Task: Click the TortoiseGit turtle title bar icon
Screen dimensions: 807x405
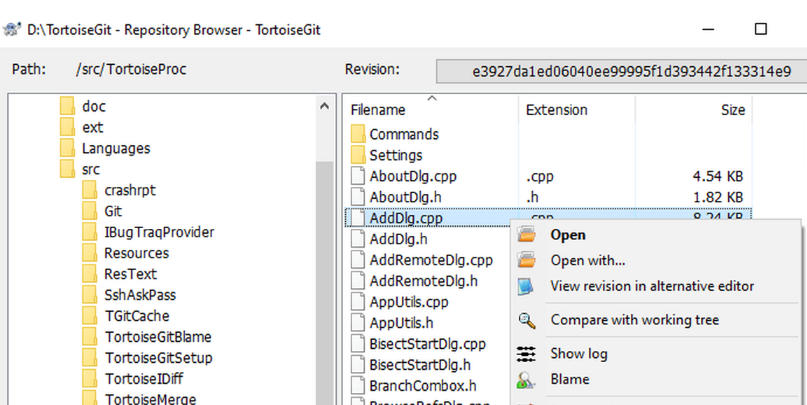Action: tap(11, 30)
